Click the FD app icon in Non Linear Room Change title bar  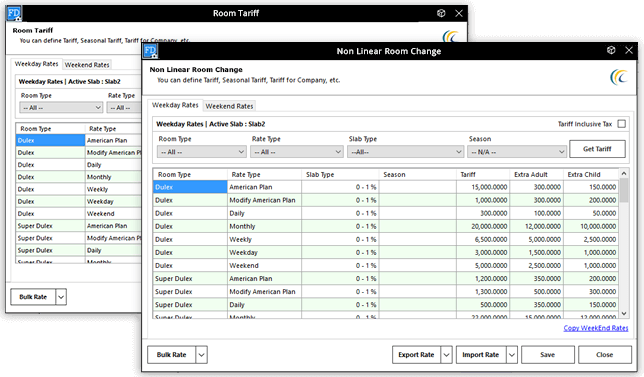[x=150, y=51]
